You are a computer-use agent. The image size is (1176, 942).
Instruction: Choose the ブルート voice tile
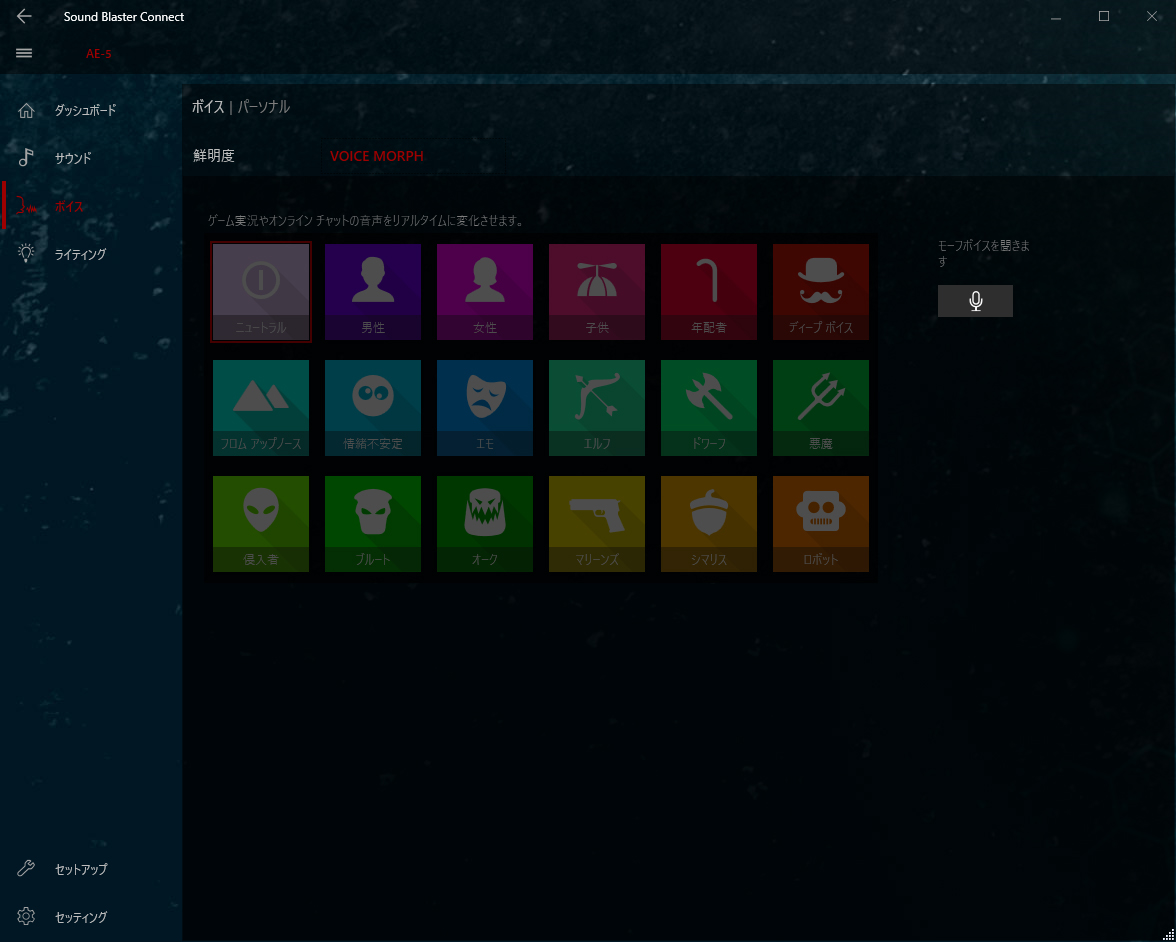[x=373, y=524]
